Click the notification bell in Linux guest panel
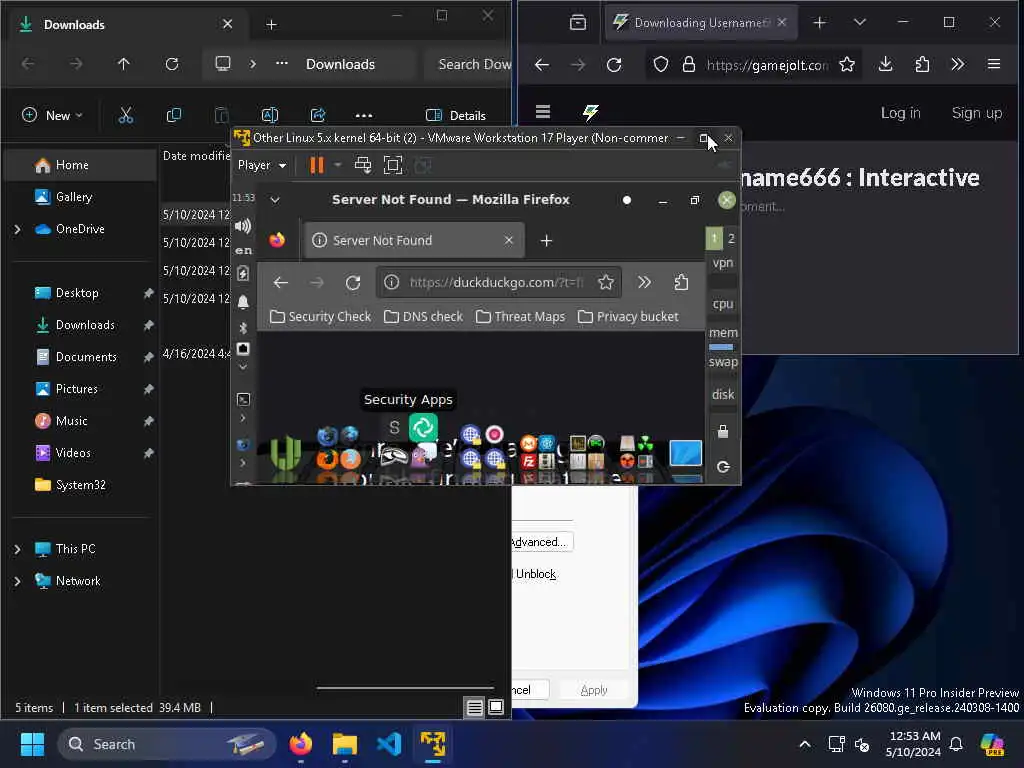 (243, 302)
